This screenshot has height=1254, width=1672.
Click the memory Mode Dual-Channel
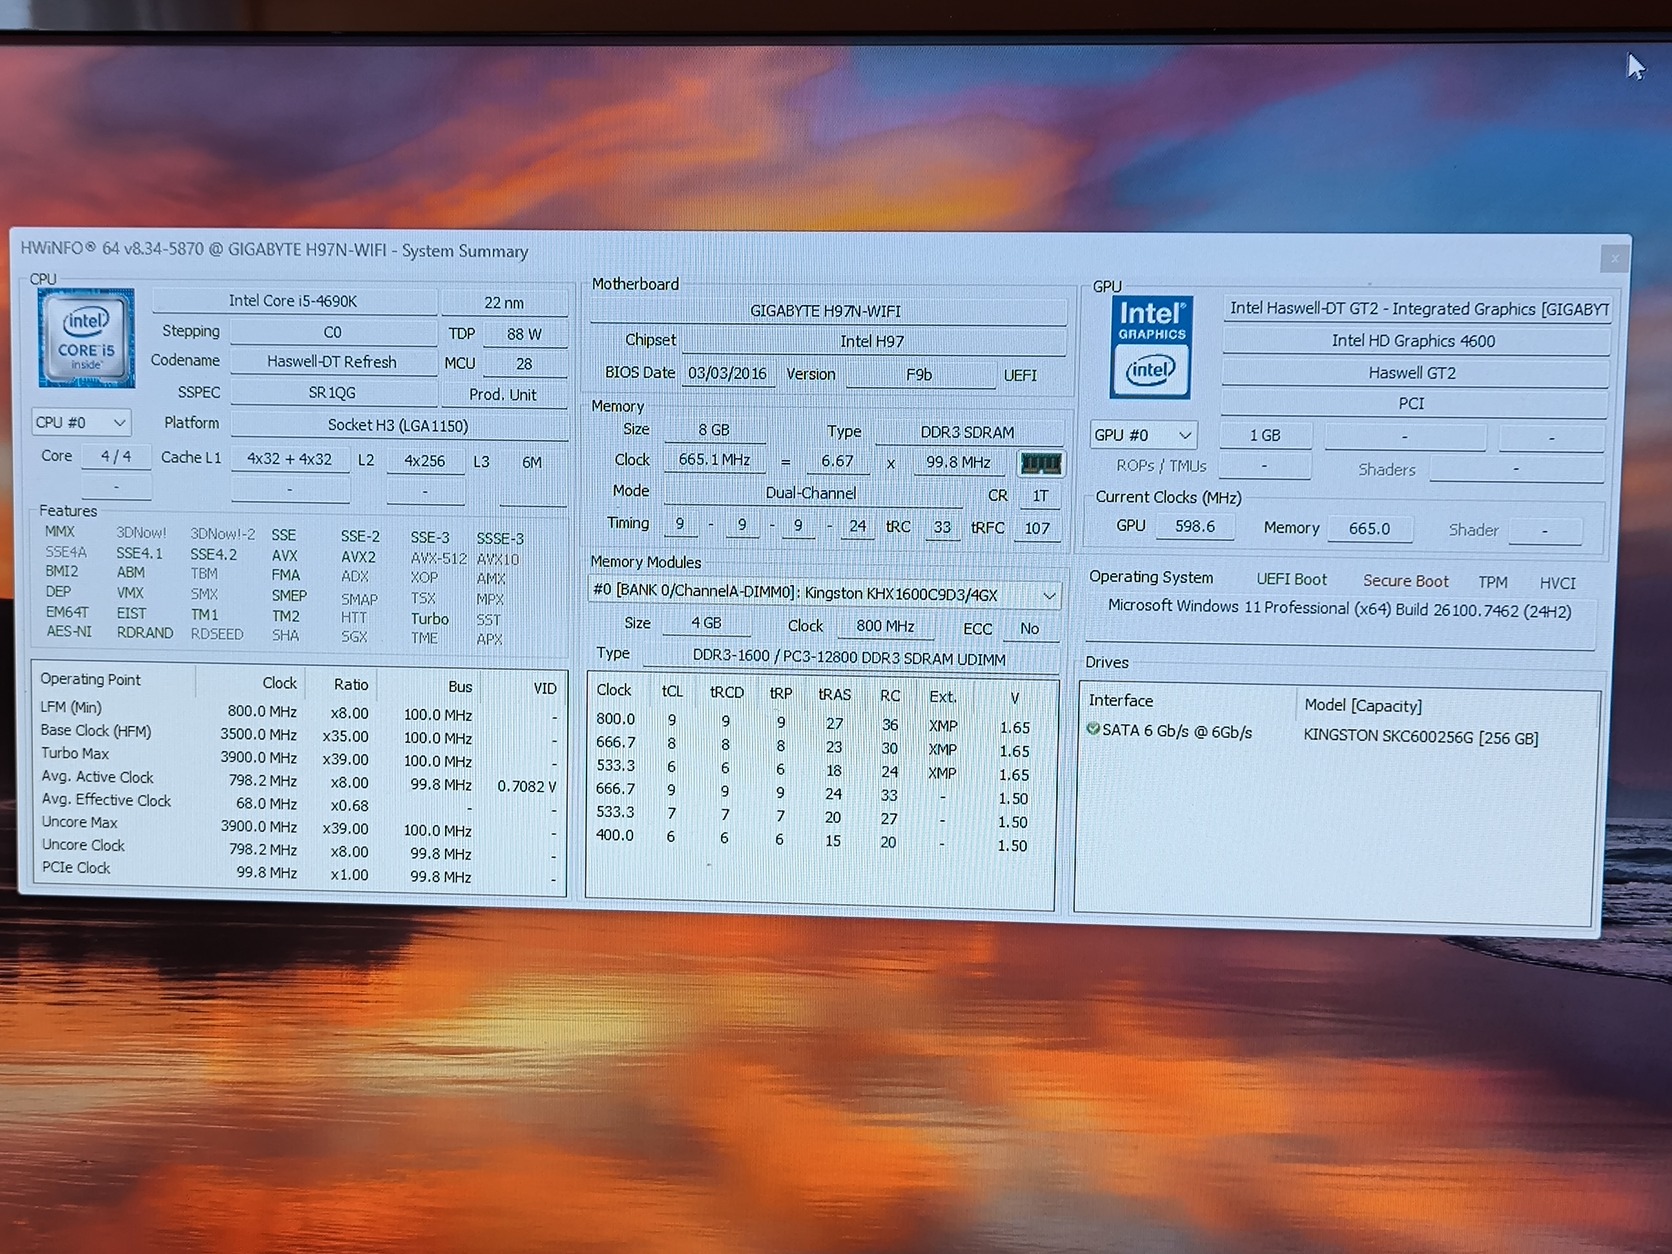pyautogui.click(x=811, y=493)
